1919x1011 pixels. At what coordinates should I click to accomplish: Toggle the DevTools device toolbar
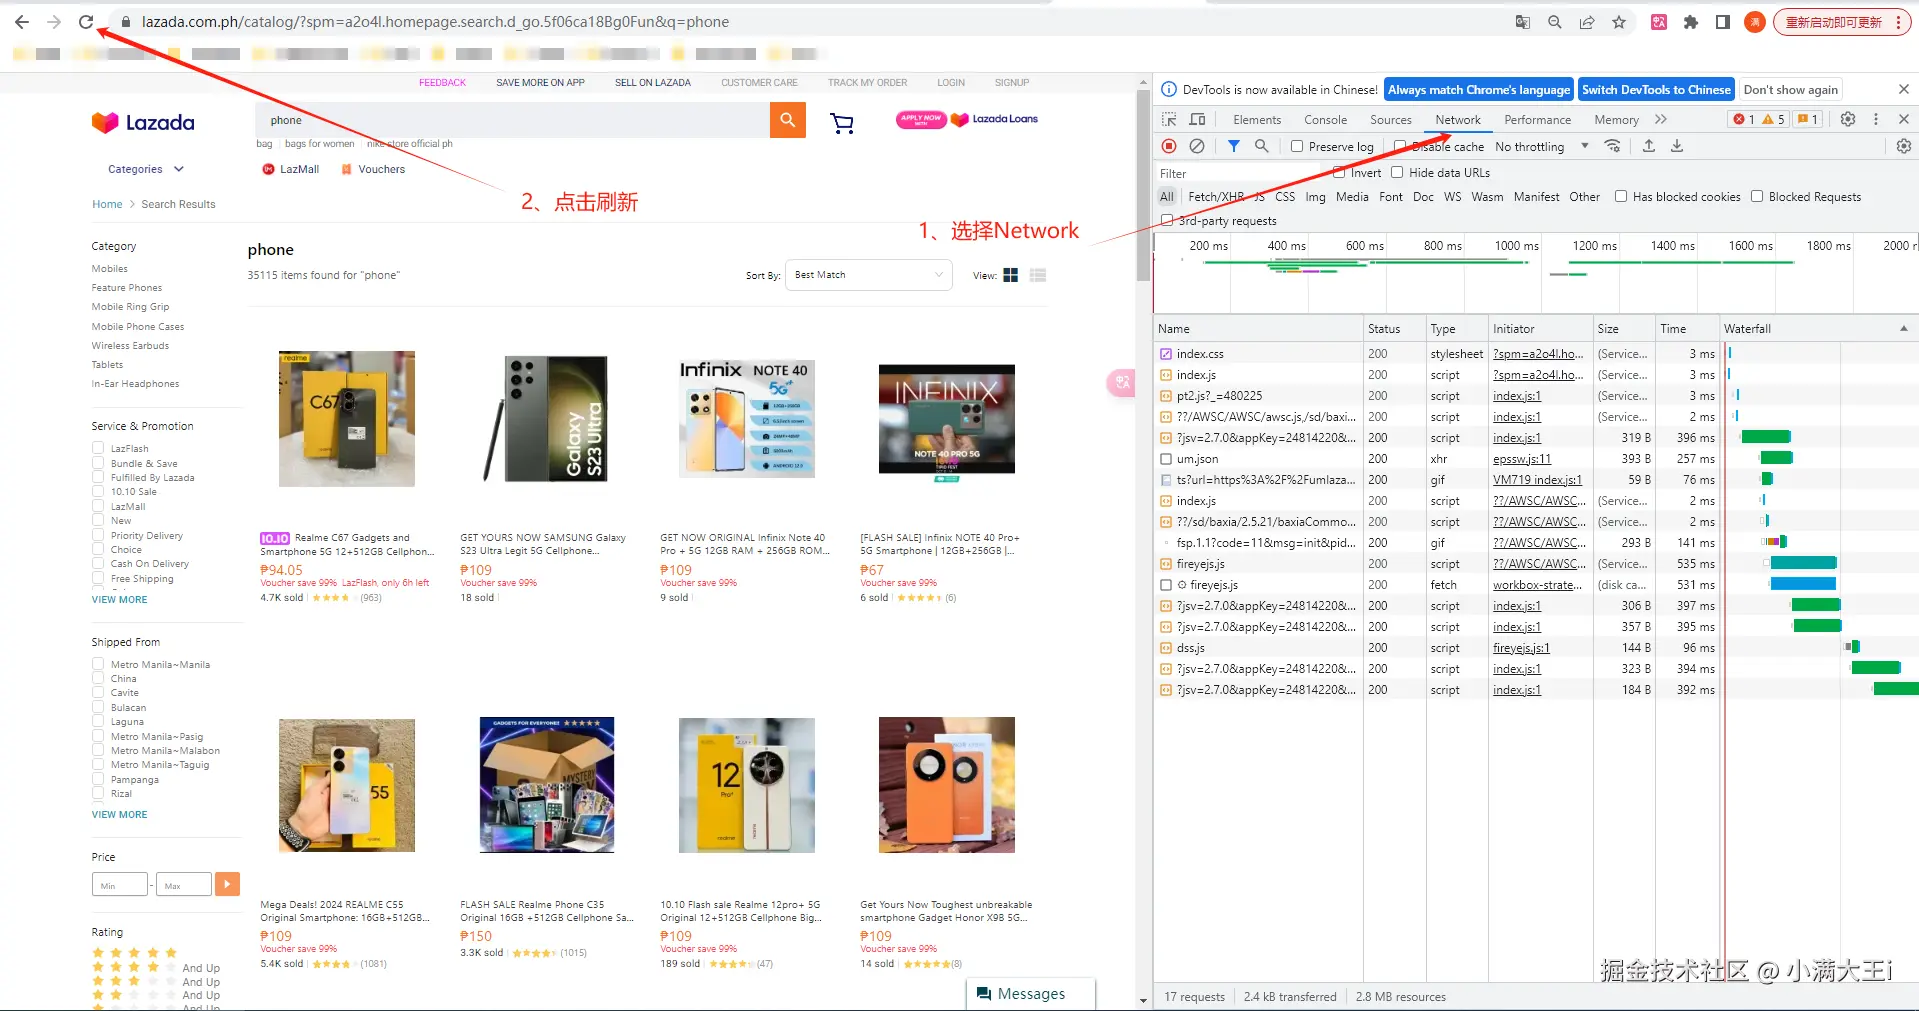(1196, 119)
